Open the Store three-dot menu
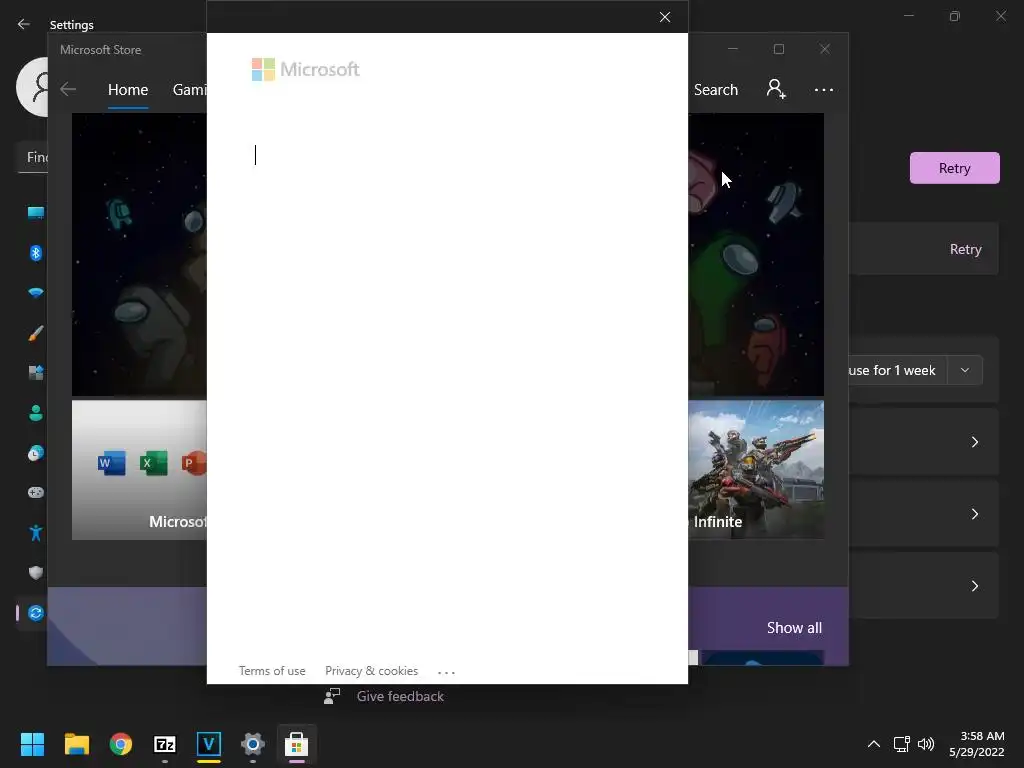The image size is (1024, 768). [824, 89]
